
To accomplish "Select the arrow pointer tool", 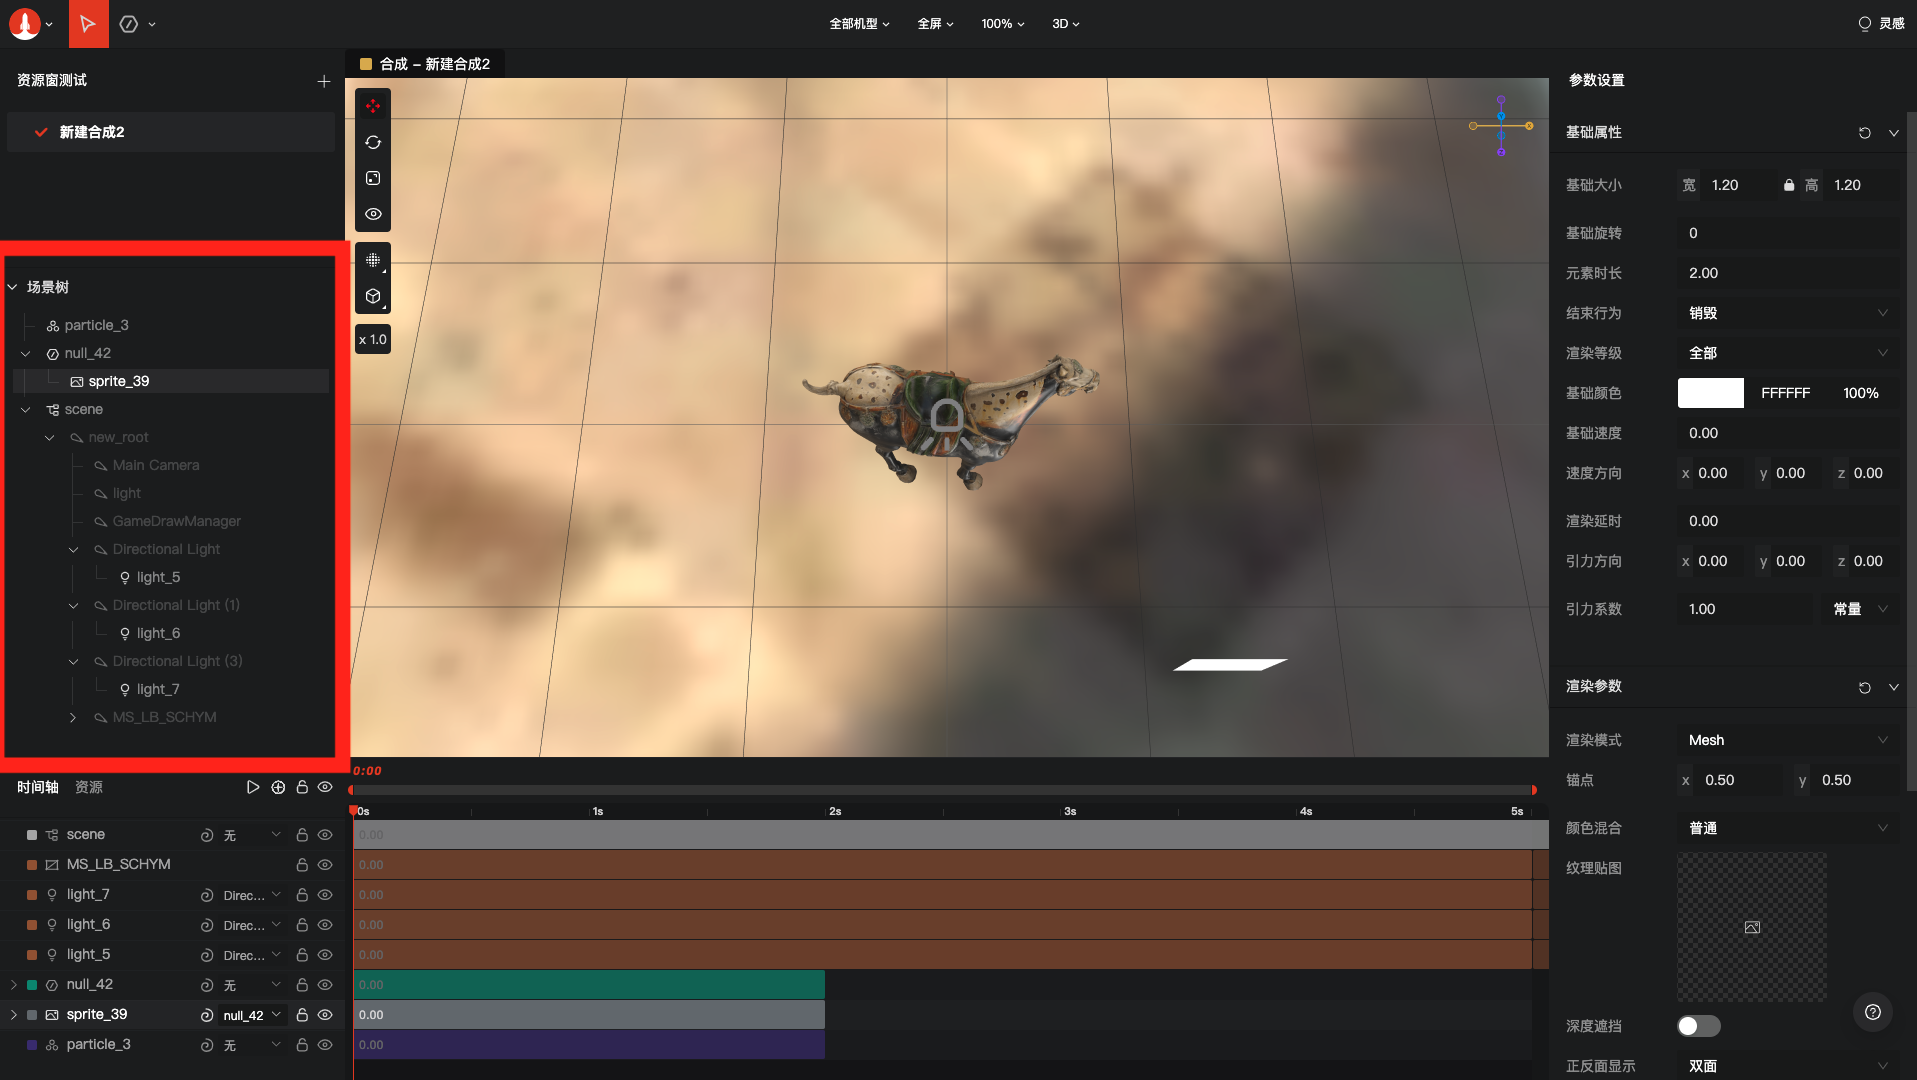I will pos(88,23).
